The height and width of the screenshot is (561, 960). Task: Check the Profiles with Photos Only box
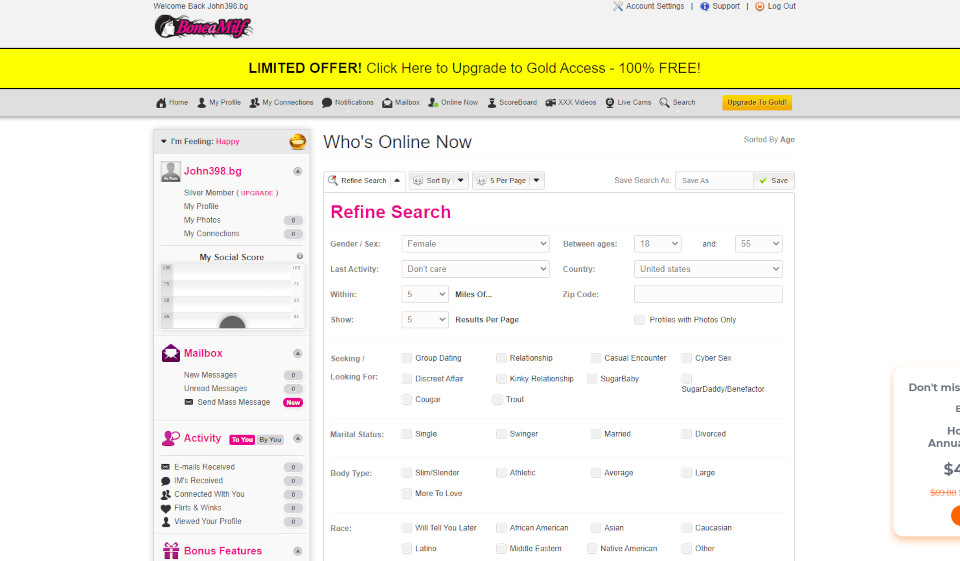tap(640, 320)
